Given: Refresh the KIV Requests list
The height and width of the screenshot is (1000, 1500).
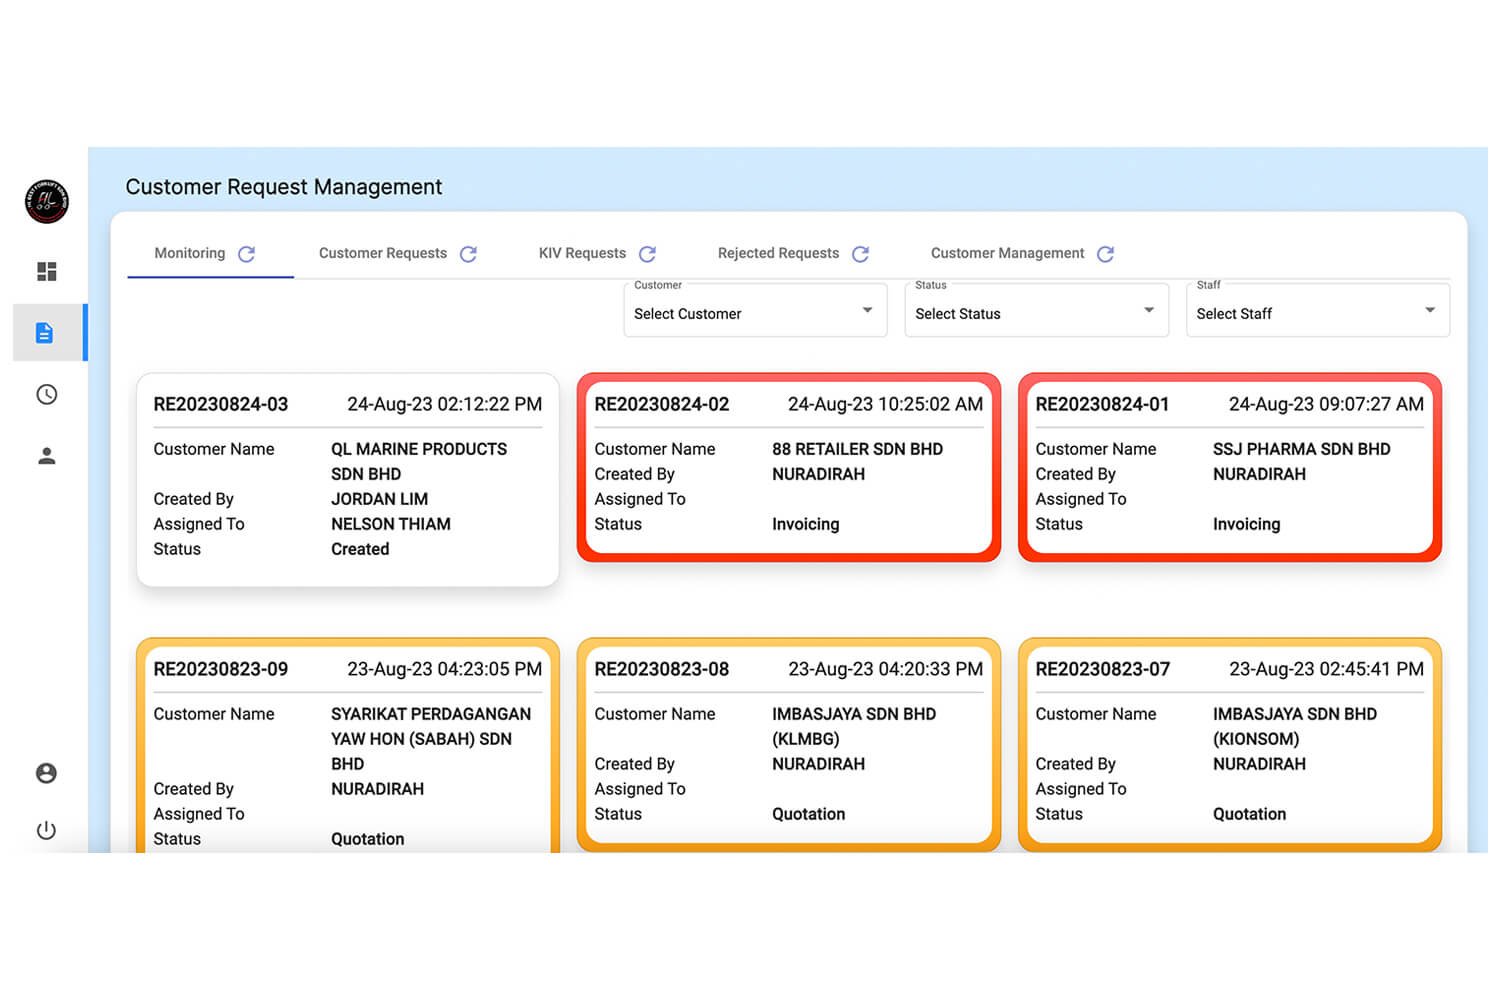Looking at the screenshot, I should point(647,254).
